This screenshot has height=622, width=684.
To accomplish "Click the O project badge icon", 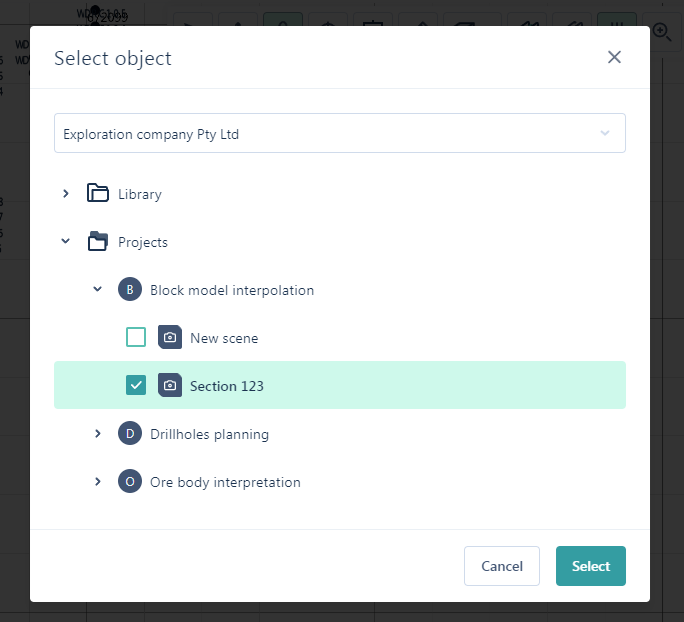I will coord(130,482).
